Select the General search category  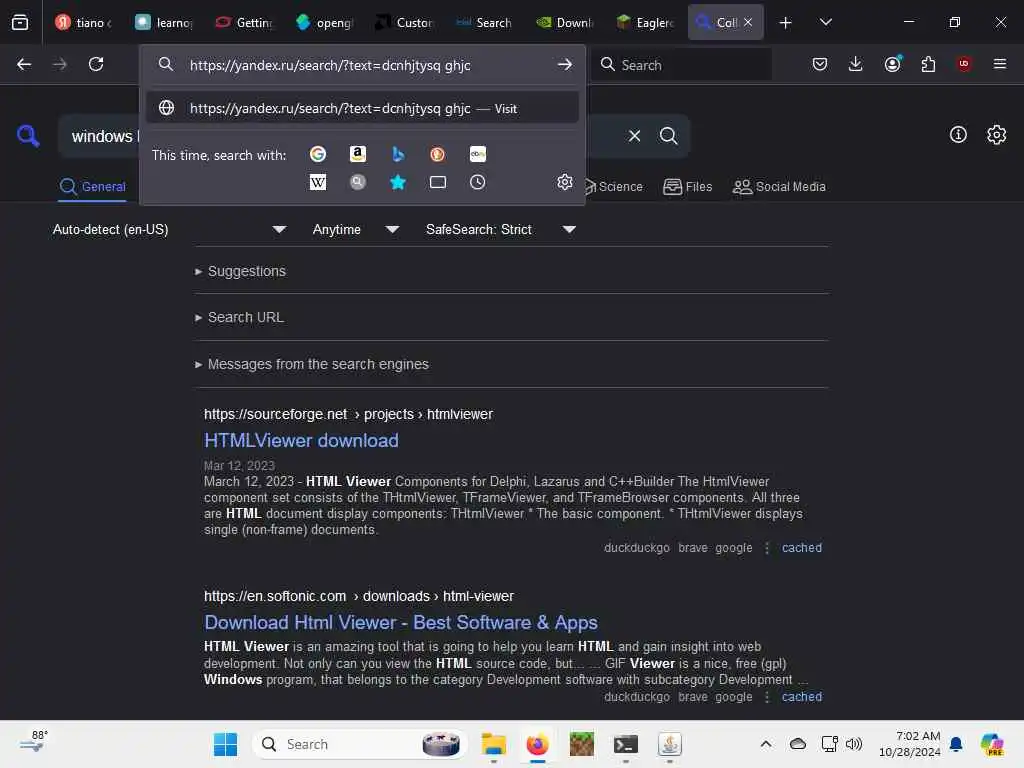coord(93,187)
